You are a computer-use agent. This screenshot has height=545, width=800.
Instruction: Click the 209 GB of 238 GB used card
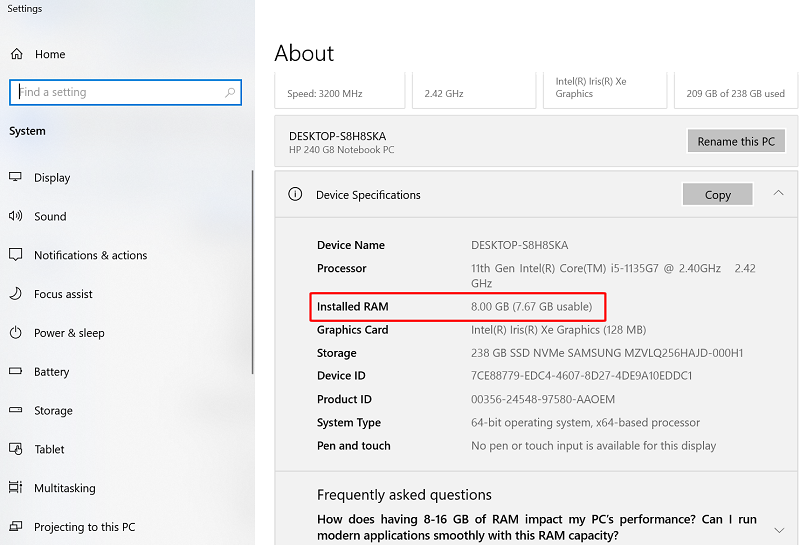click(x=735, y=90)
